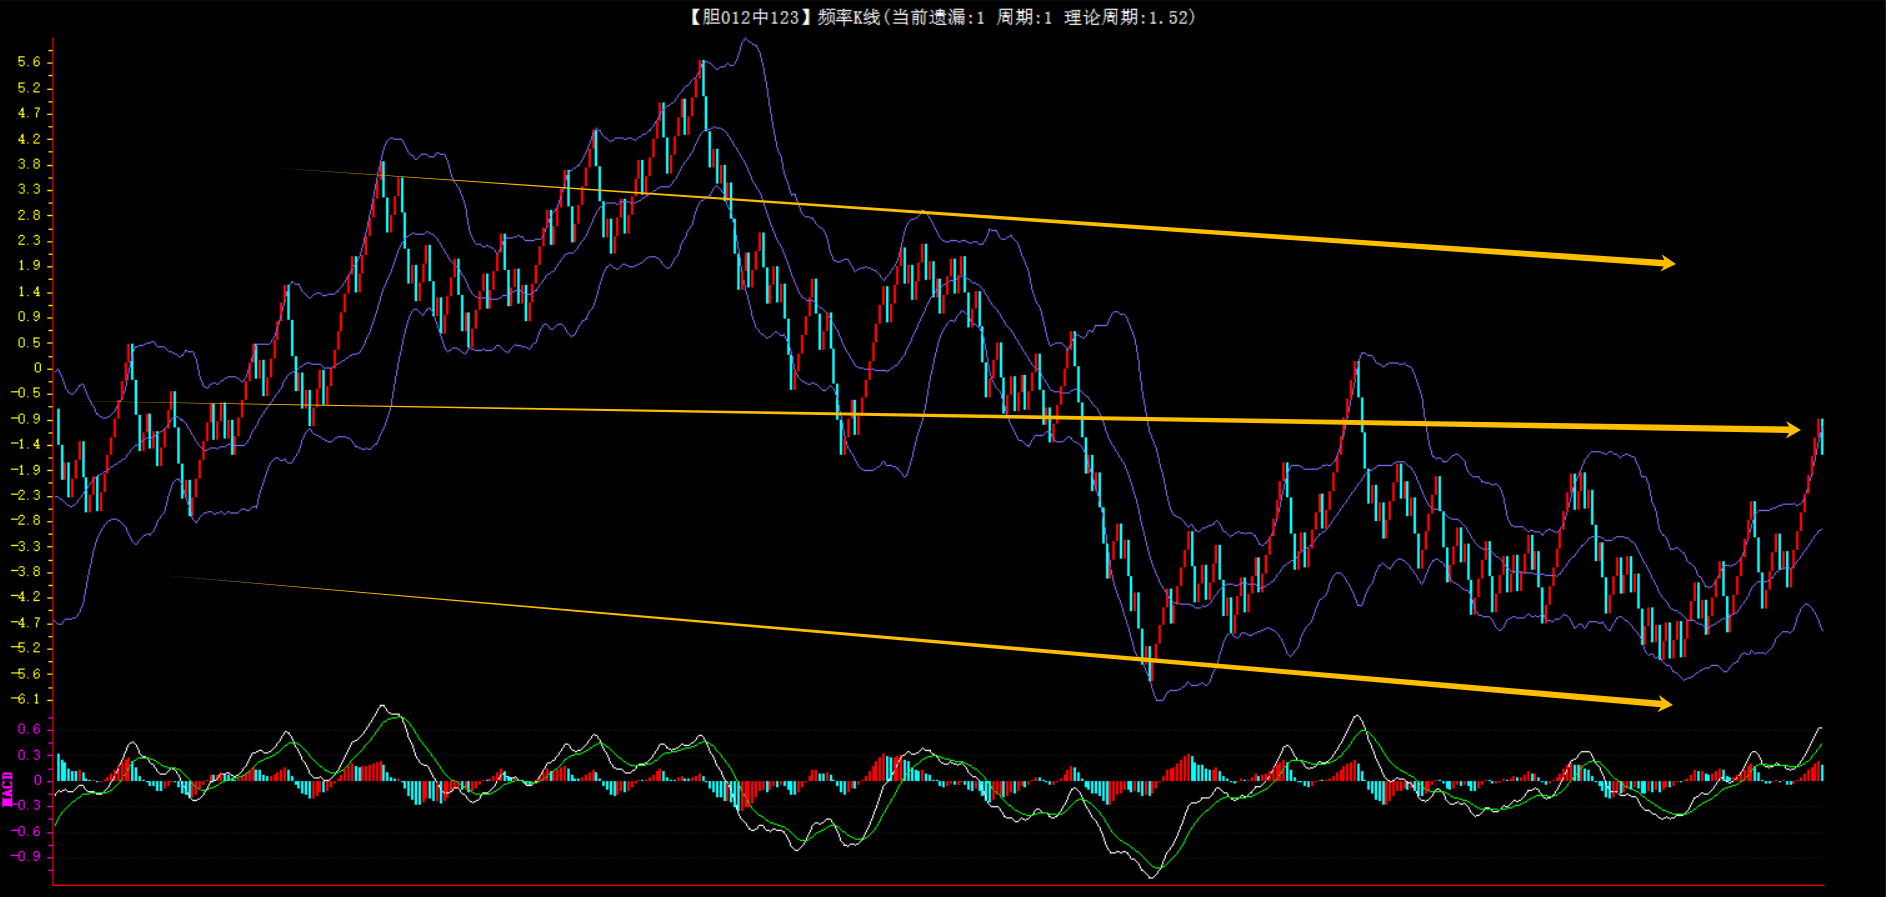Click the upper trend line arrowhead

pyautogui.click(x=1666, y=263)
